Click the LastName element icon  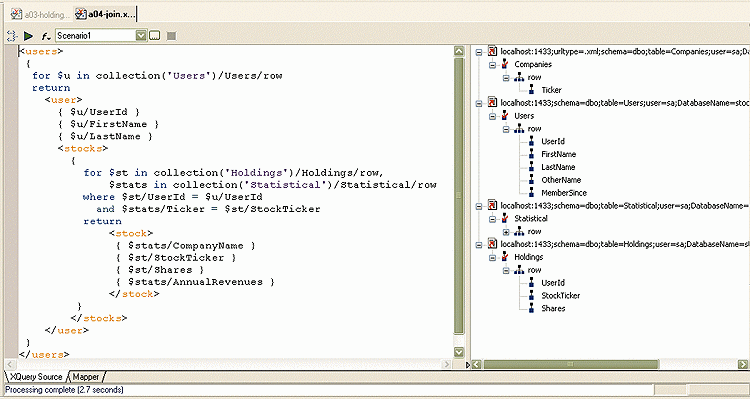tap(531, 167)
